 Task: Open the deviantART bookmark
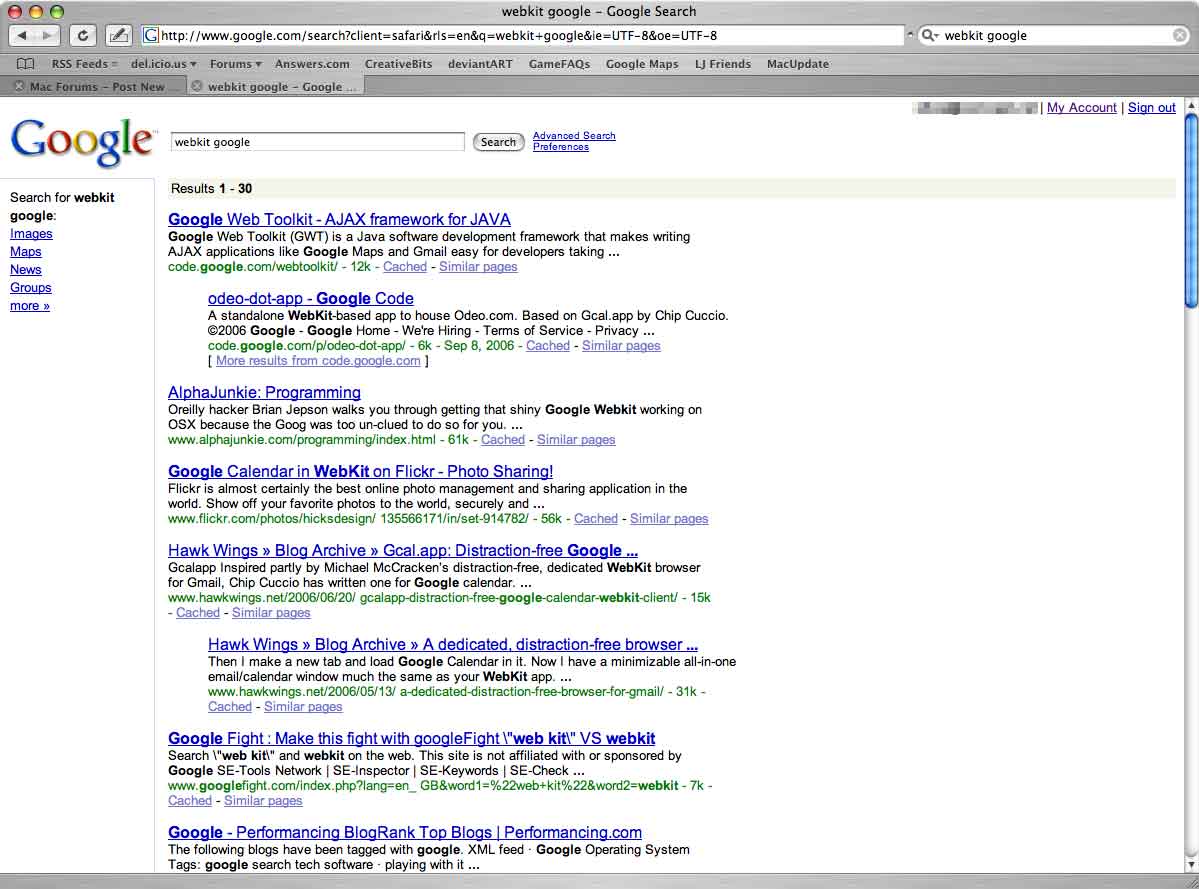(x=480, y=64)
